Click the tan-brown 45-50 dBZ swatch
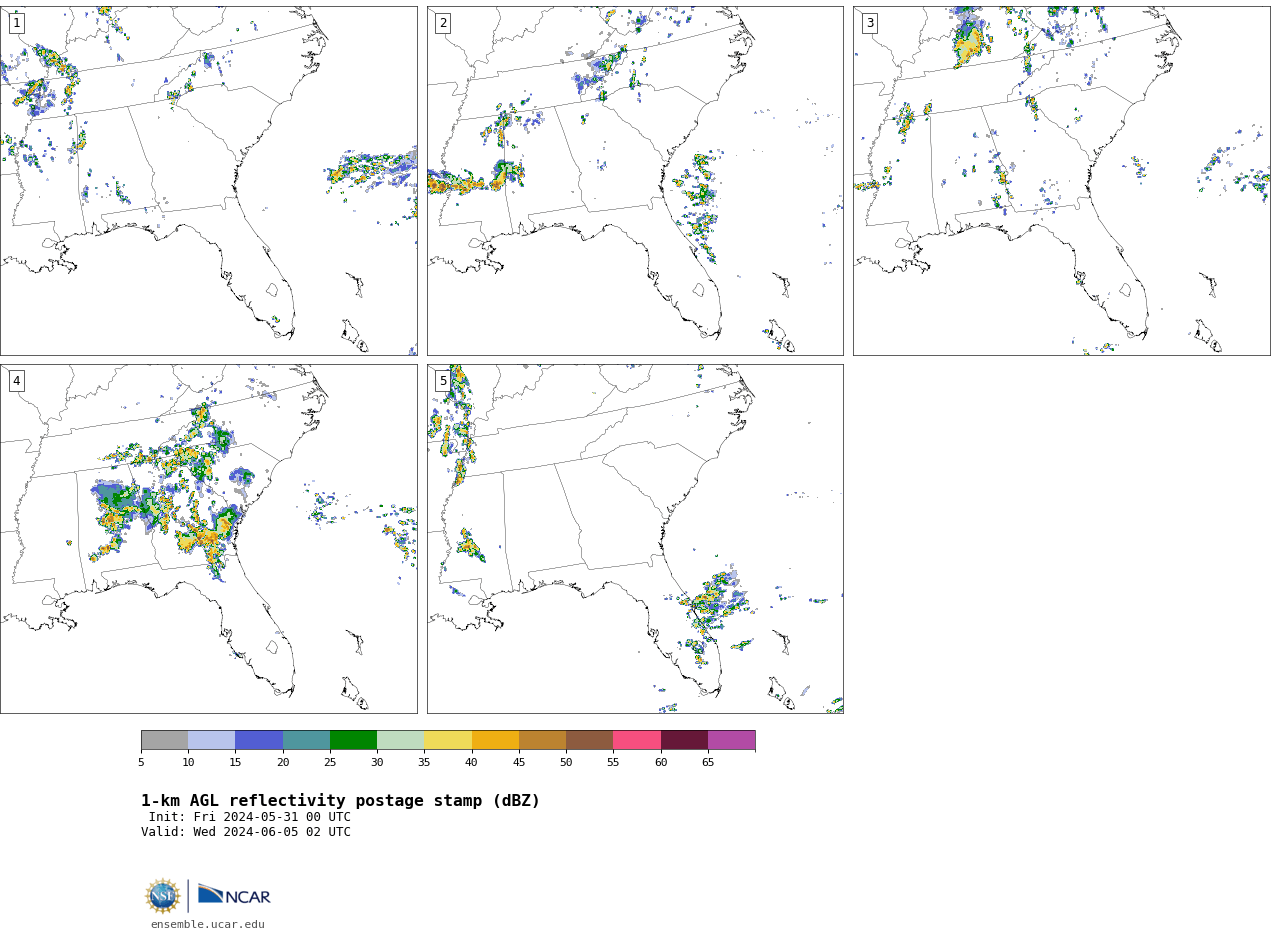The height and width of the screenshot is (936, 1280). [542, 740]
